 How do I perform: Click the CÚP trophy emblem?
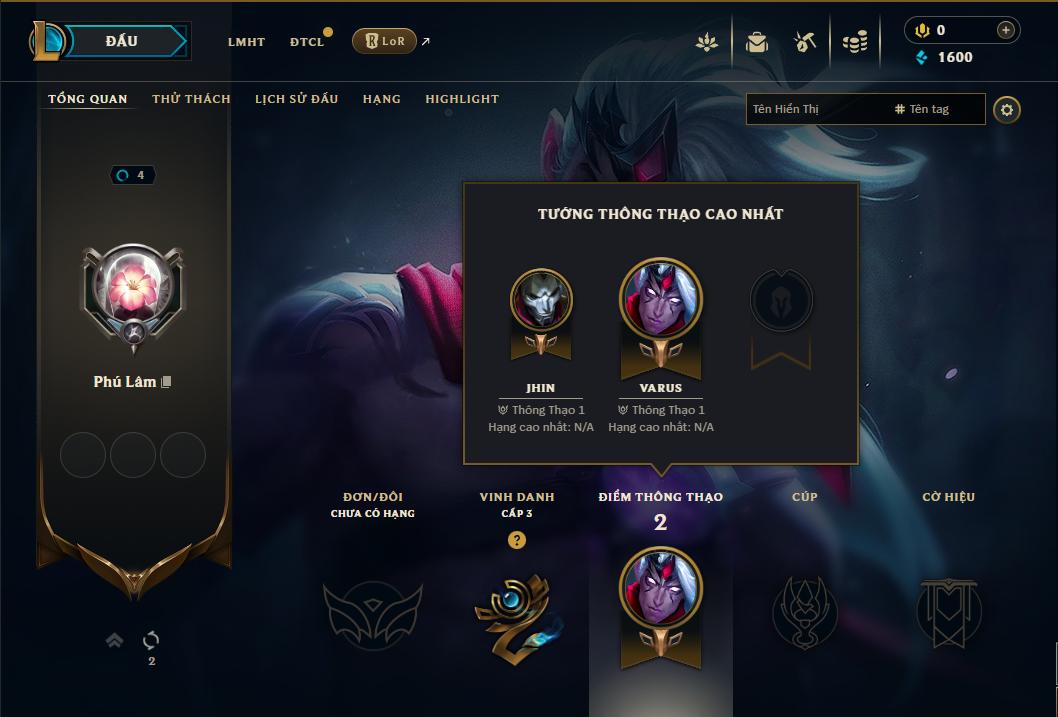(x=804, y=612)
